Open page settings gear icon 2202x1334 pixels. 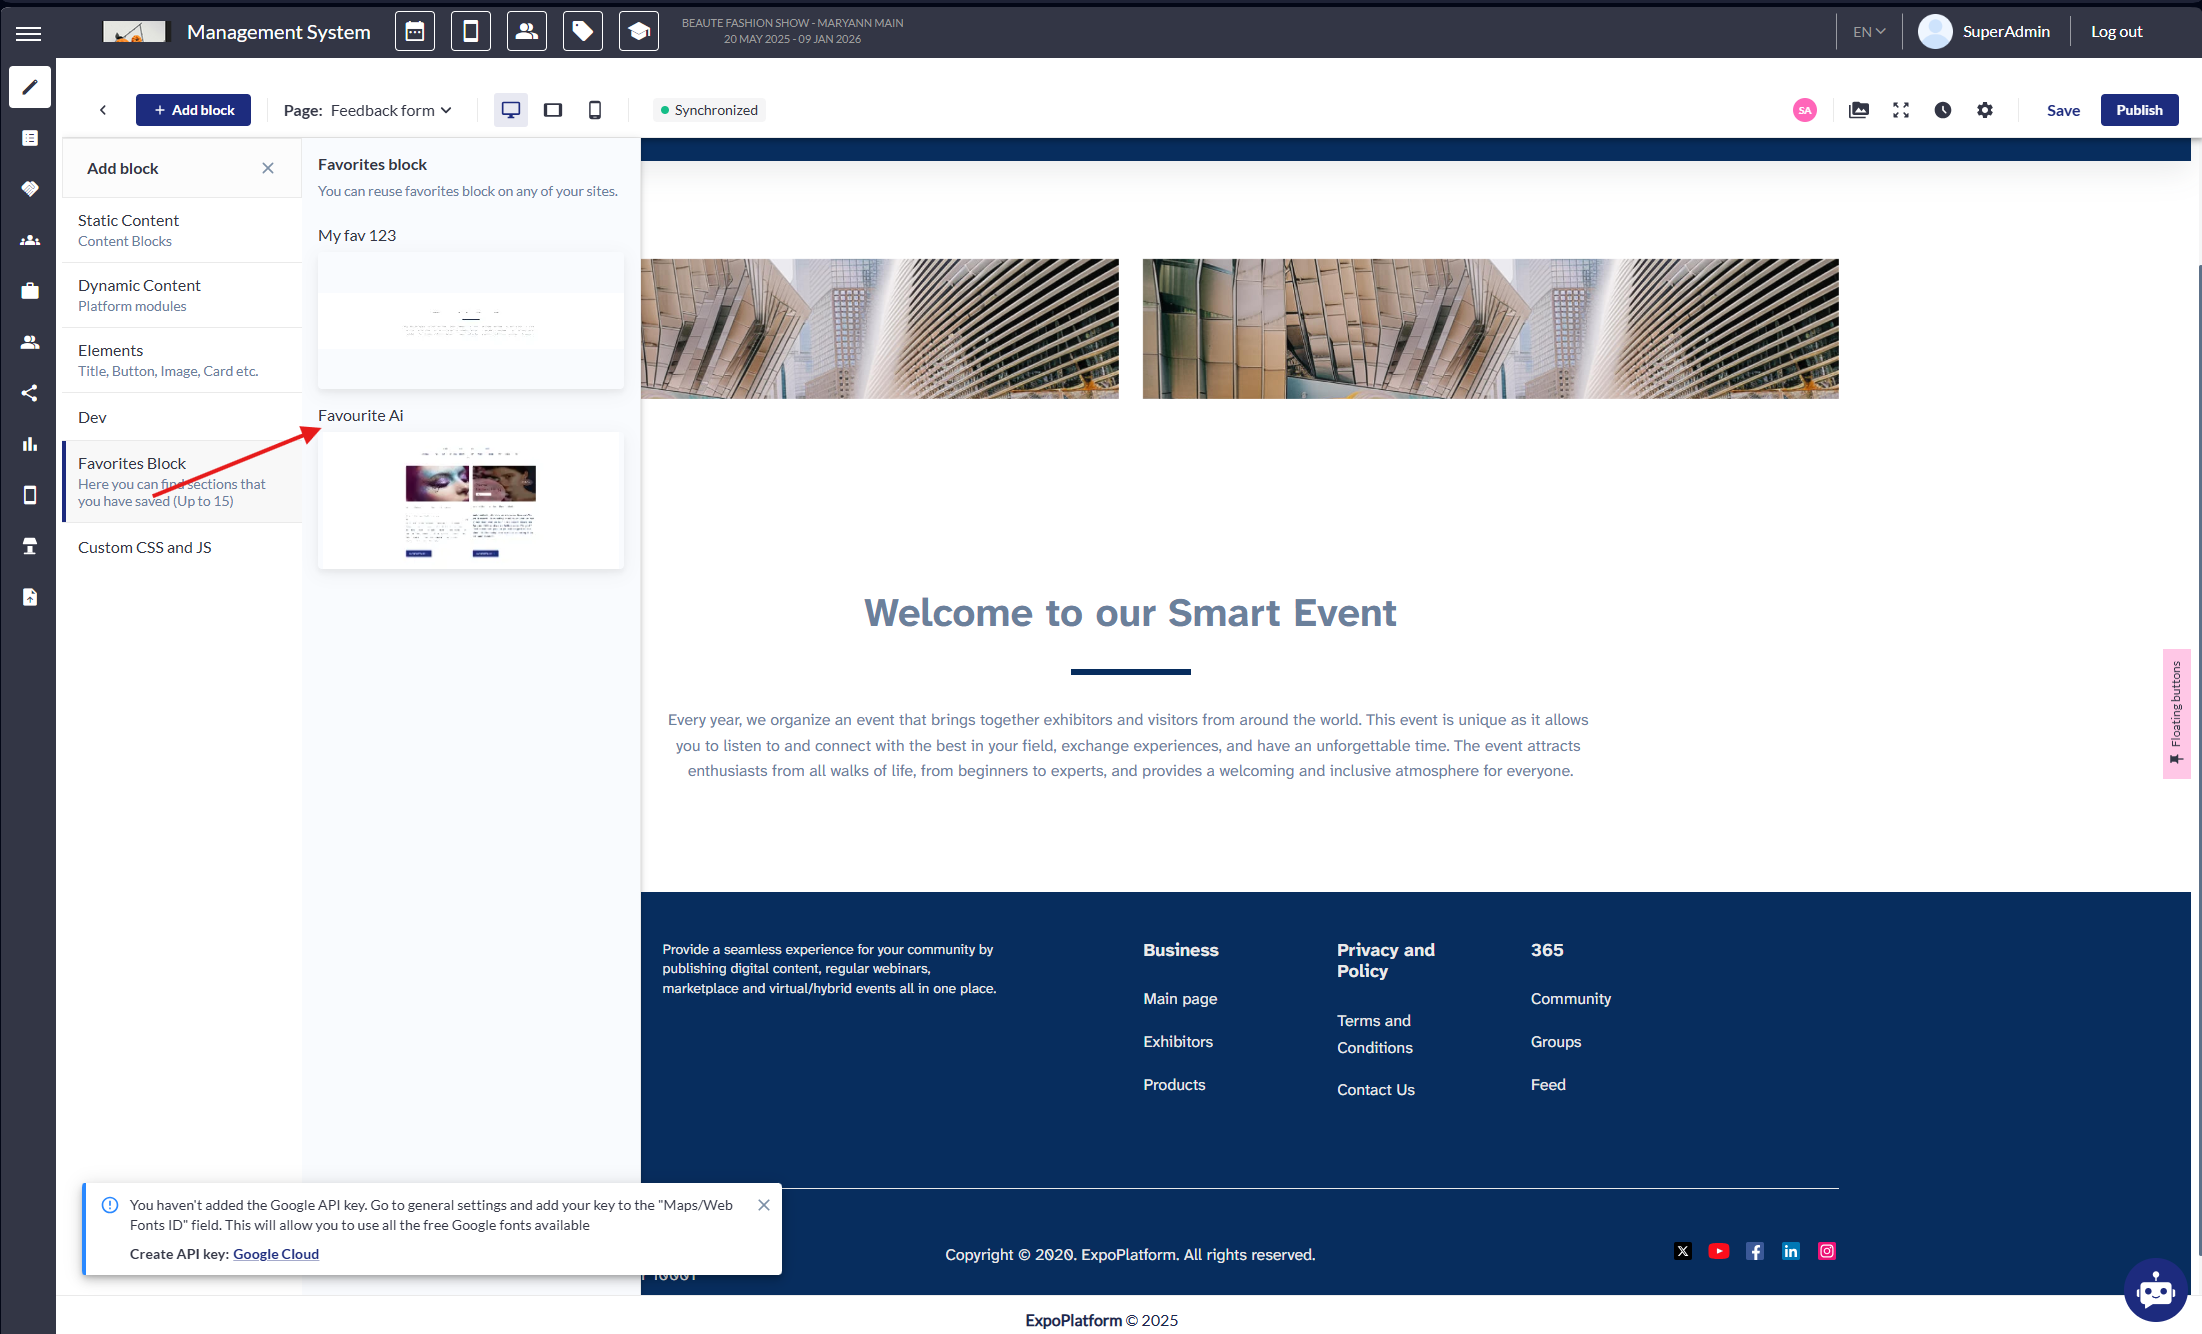[x=1985, y=110]
